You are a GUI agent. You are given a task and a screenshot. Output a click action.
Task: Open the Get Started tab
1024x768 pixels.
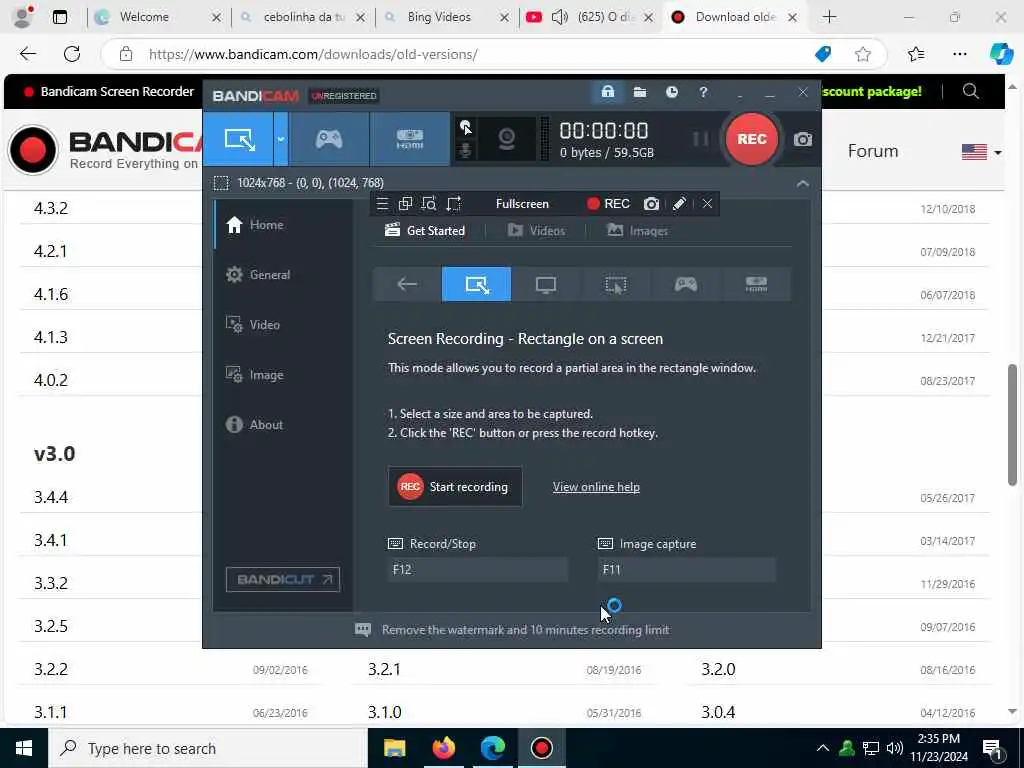point(424,231)
